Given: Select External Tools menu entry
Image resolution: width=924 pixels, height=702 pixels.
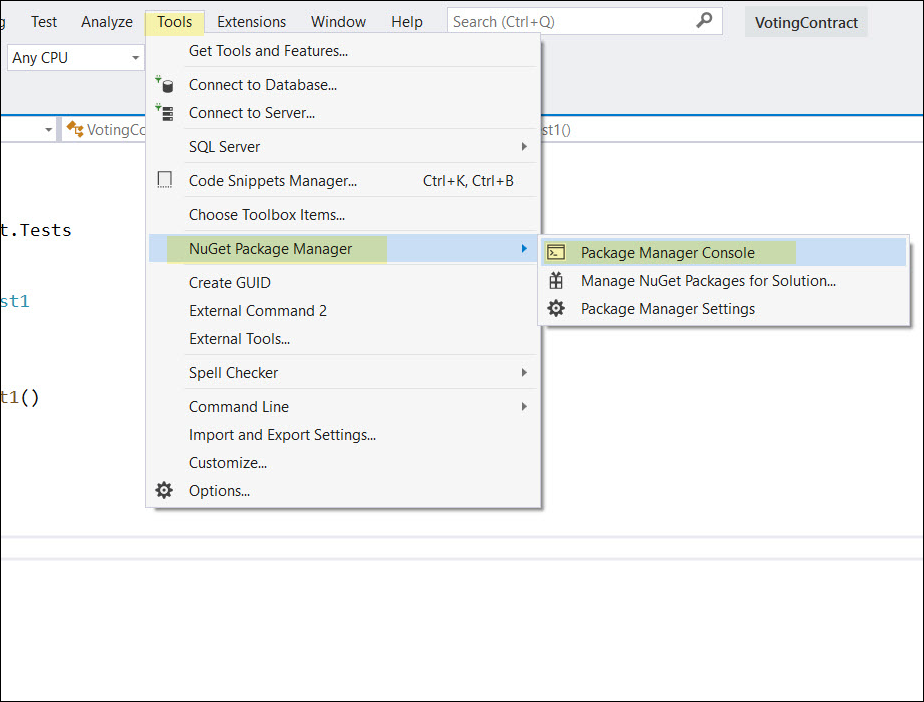Looking at the screenshot, I should (239, 339).
